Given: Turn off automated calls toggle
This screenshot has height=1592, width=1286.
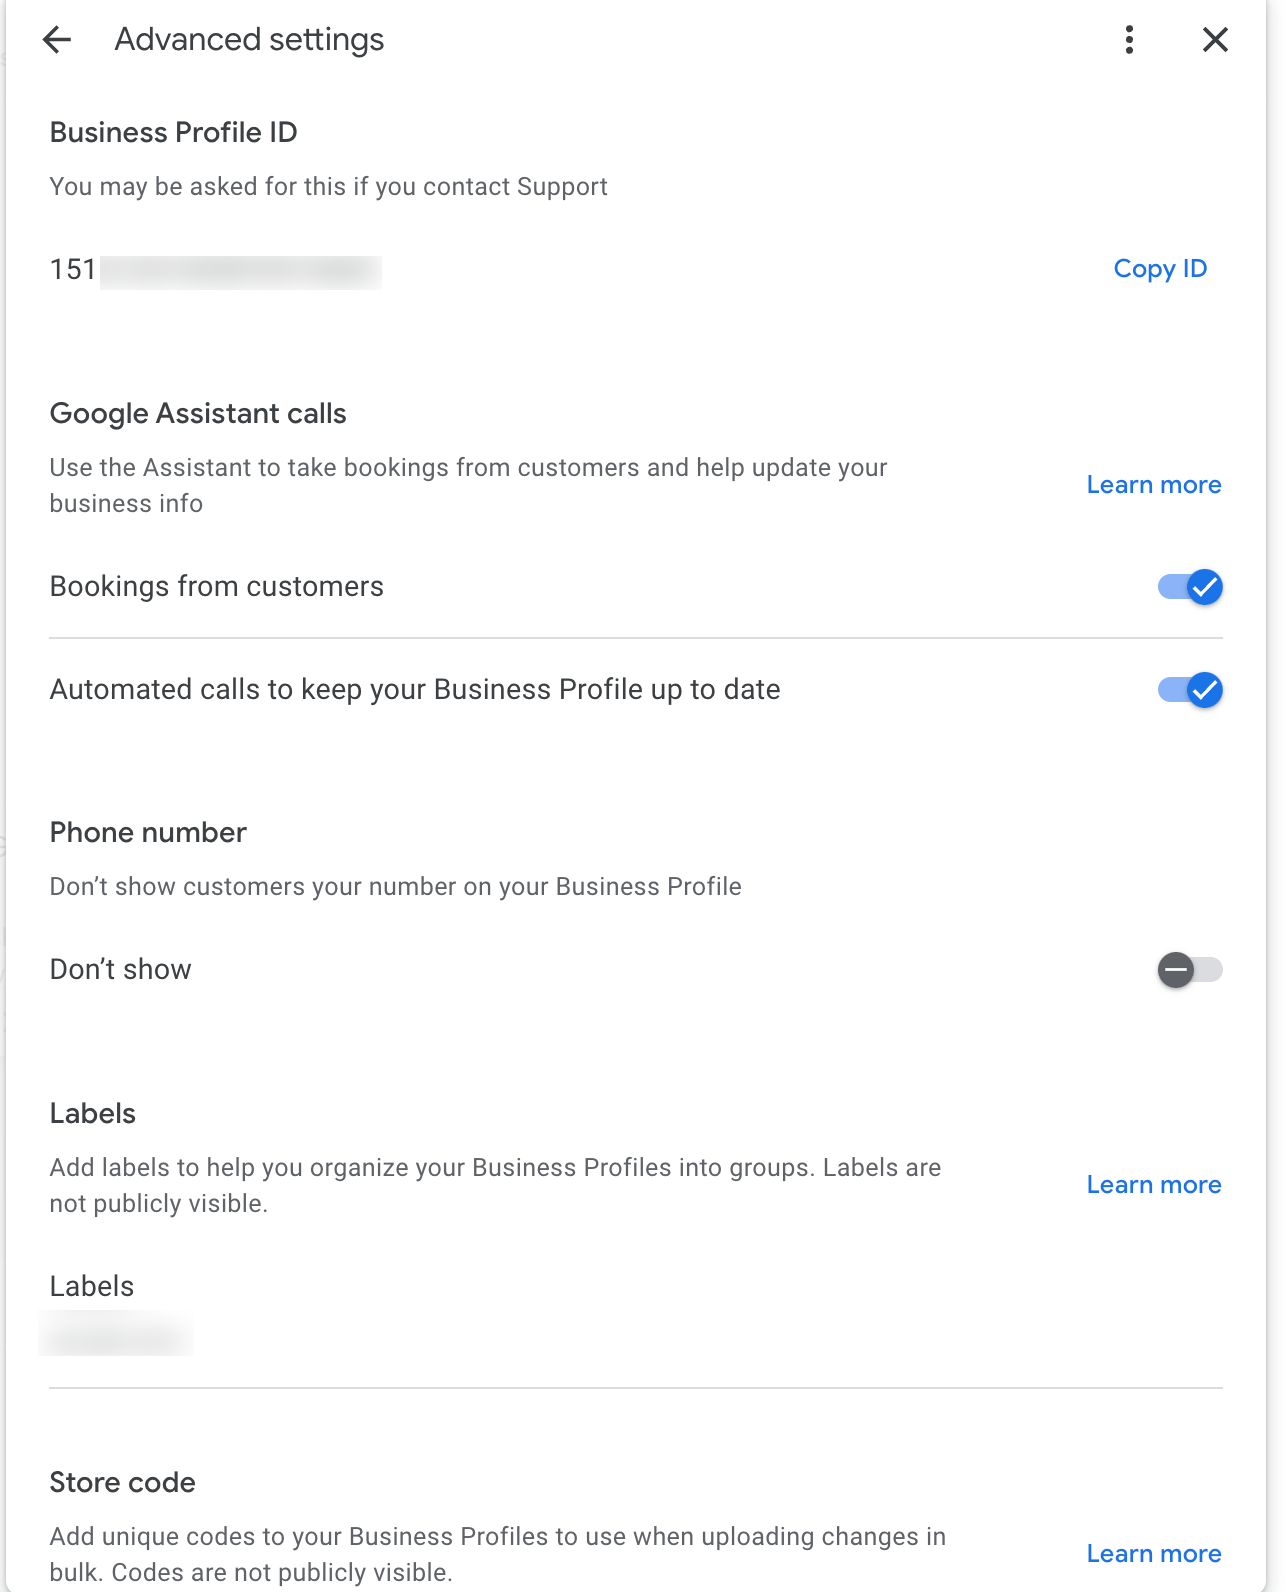Looking at the screenshot, I should point(1190,690).
